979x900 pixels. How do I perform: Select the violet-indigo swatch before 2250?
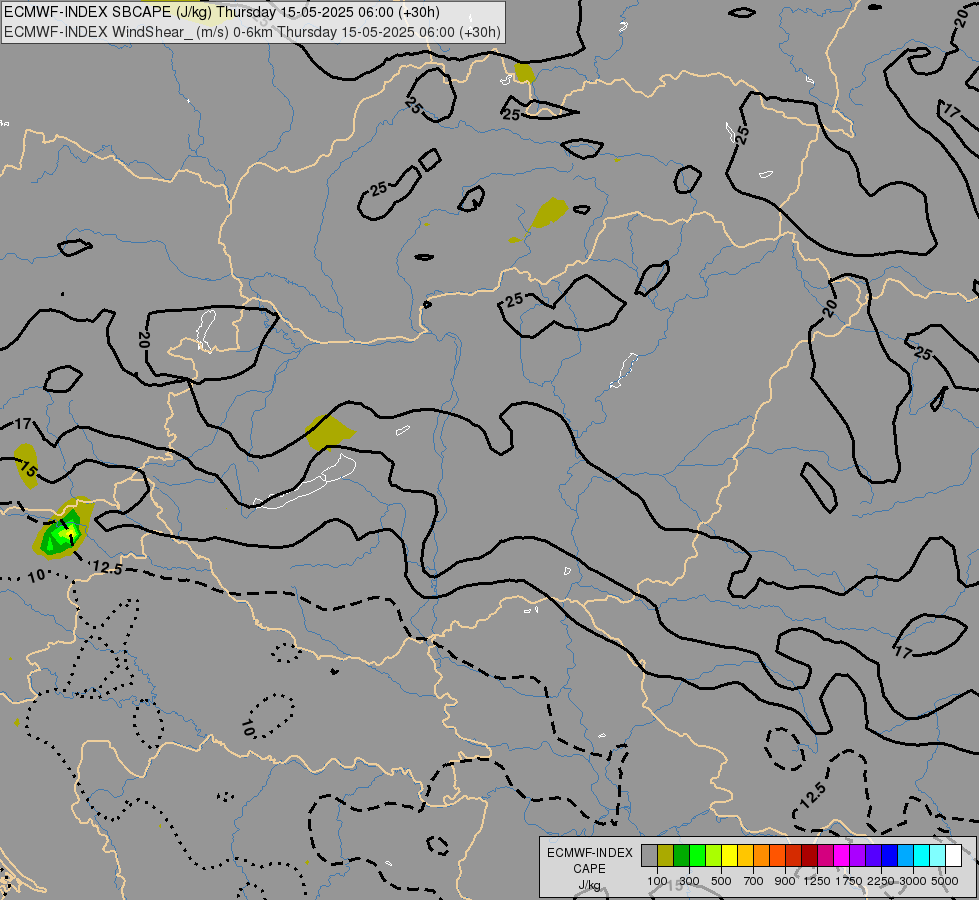(873, 855)
